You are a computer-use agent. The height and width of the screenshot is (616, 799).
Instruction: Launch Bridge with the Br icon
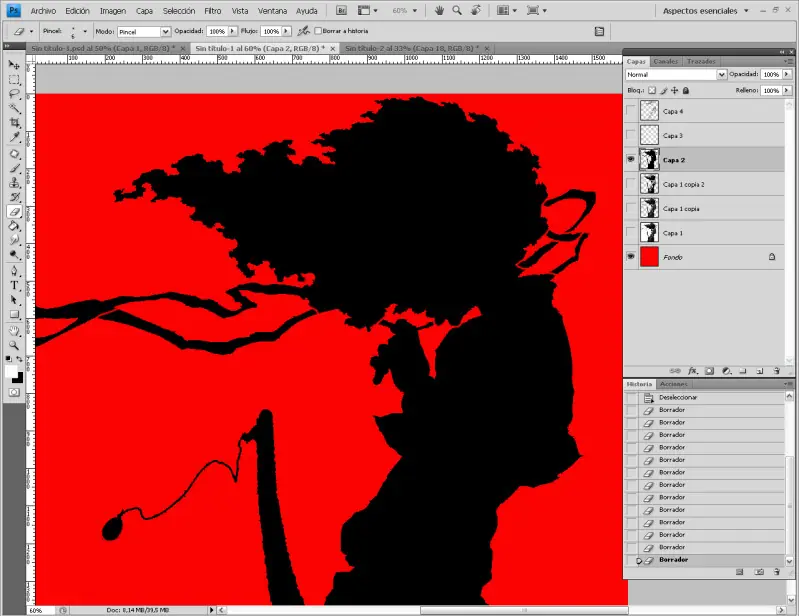click(x=342, y=10)
